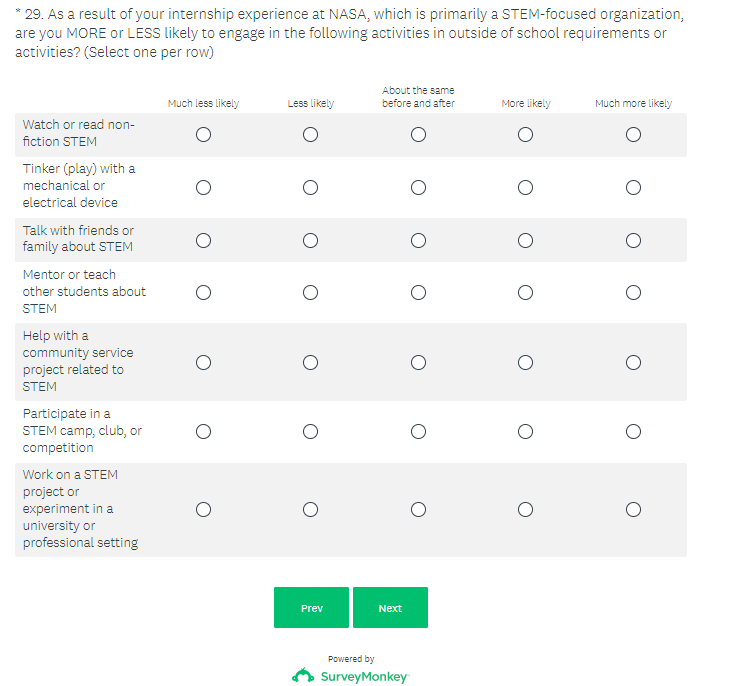Click the Prev button
741x686 pixels.
coord(311,608)
